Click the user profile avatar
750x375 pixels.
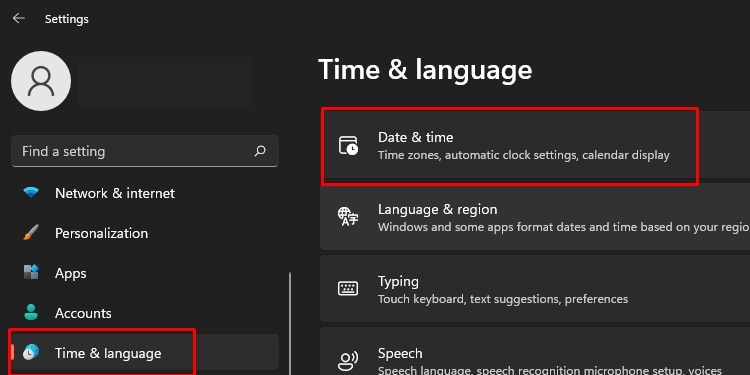tap(41, 81)
